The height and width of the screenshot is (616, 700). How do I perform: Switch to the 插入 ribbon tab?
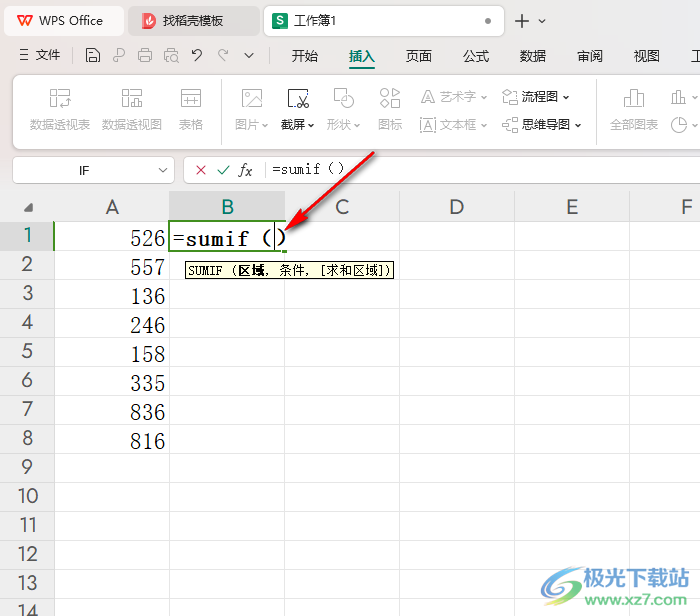click(x=362, y=56)
